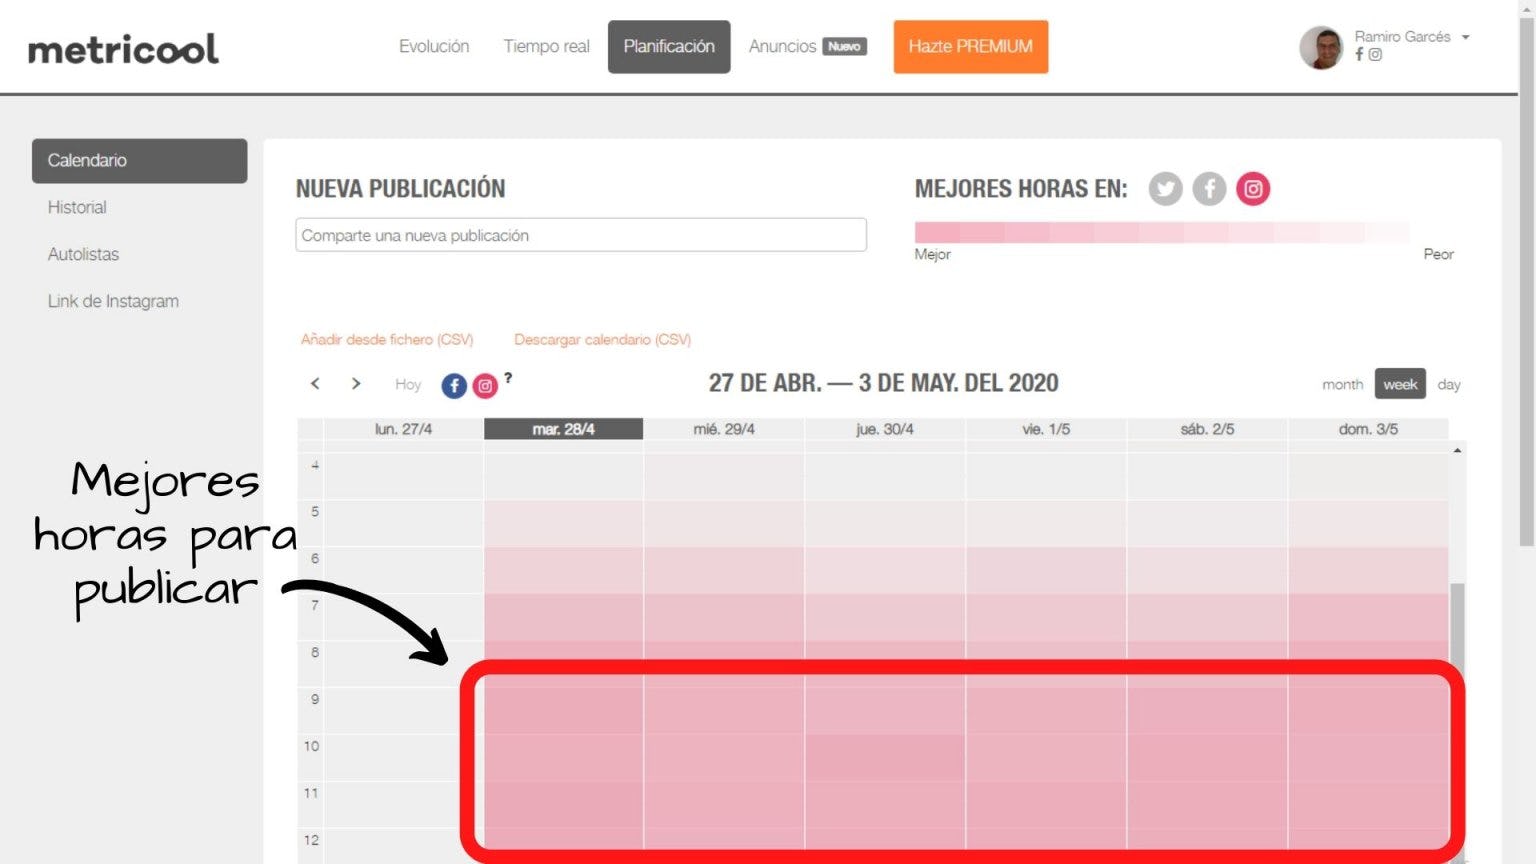Click the metricool logo

(123, 49)
